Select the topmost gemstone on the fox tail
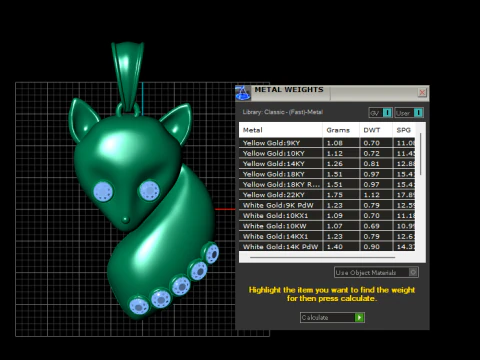This screenshot has height=360, width=480. (x=212, y=254)
